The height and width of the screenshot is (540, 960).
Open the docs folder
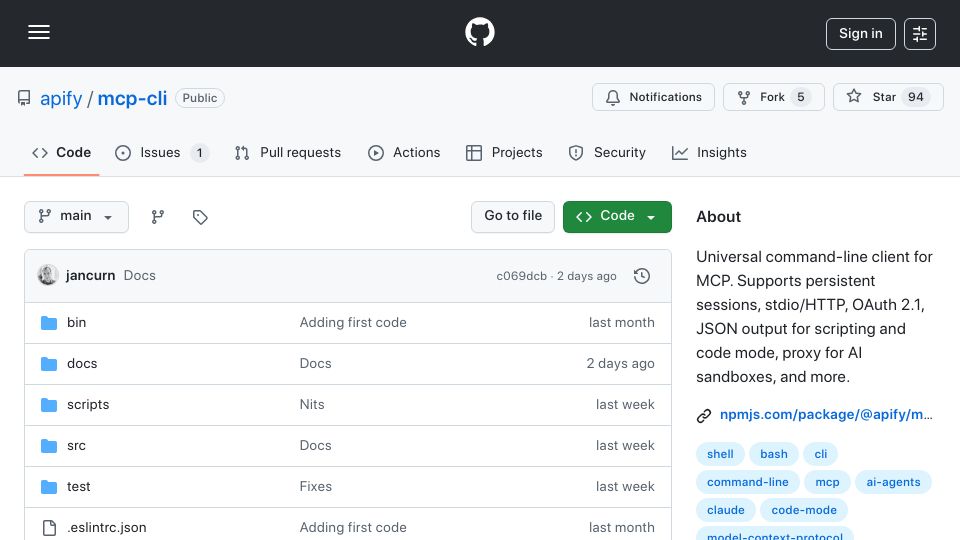point(82,364)
